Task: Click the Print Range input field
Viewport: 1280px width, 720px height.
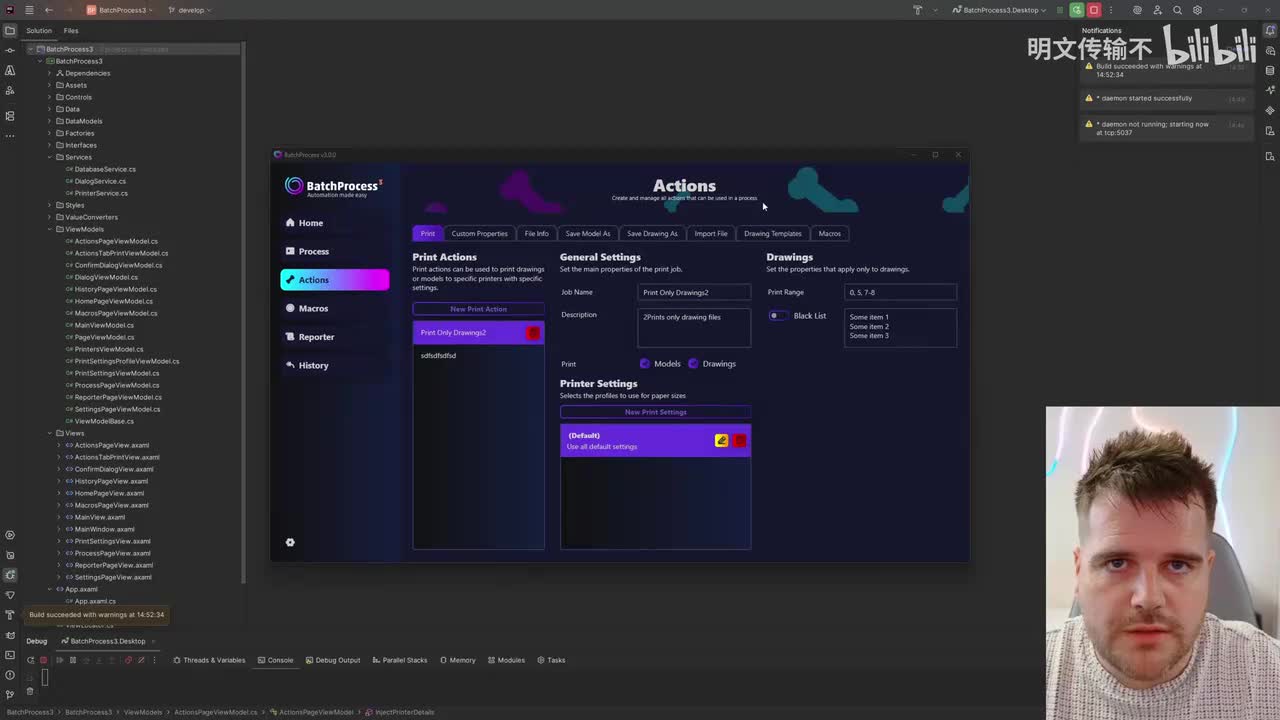Action: click(900, 292)
